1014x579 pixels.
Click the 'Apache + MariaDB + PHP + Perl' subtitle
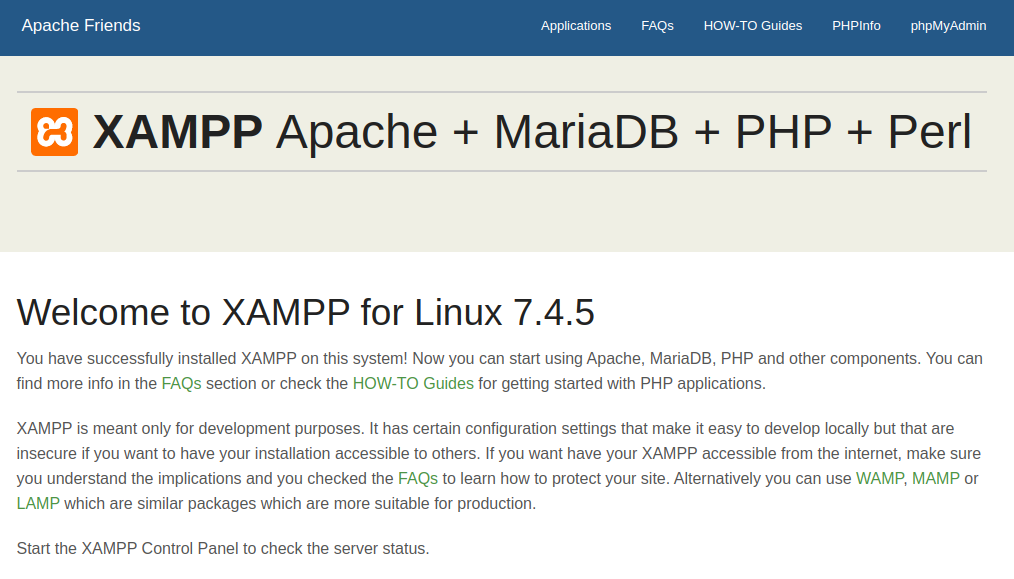click(623, 132)
